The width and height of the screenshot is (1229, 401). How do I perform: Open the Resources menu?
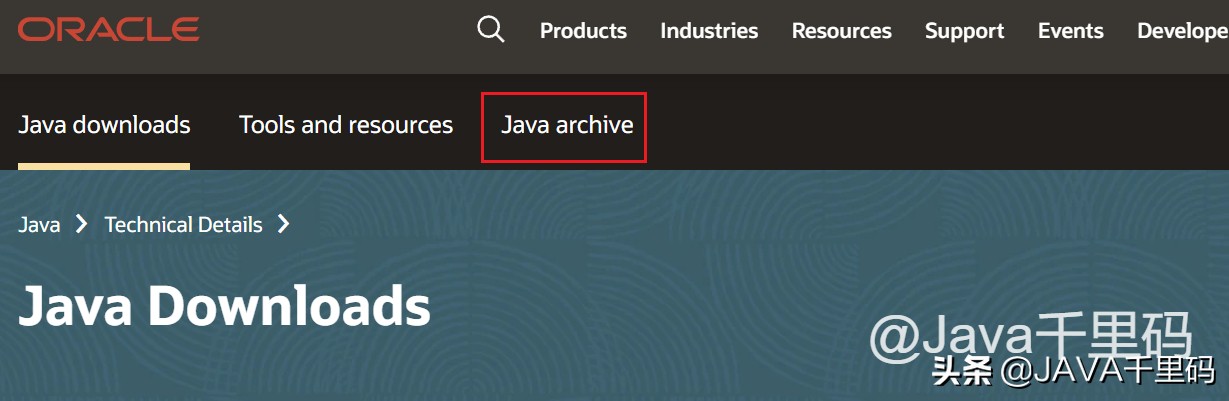click(x=841, y=31)
